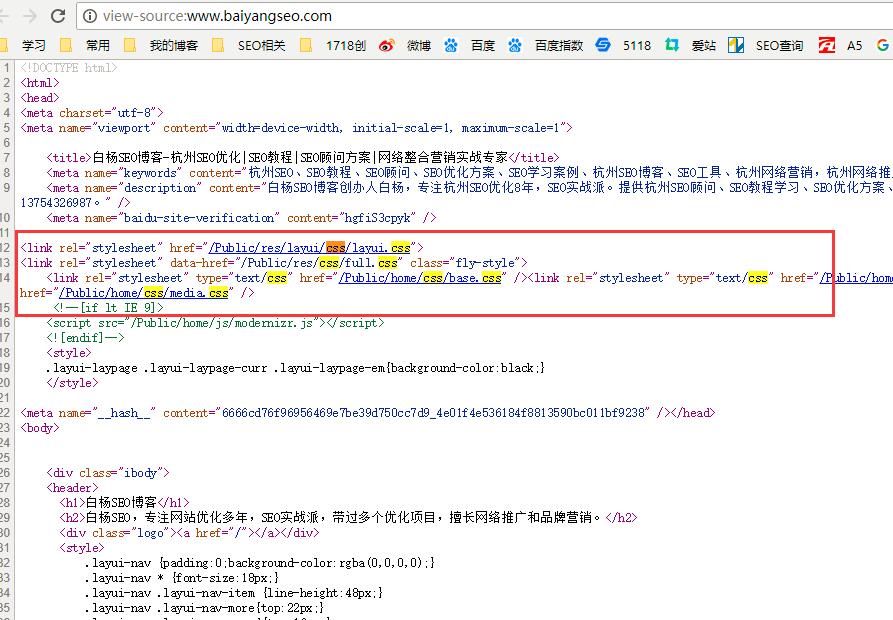893x620 pixels.
Task: Click the baidu-site-verification meta line
Action: 241,217
